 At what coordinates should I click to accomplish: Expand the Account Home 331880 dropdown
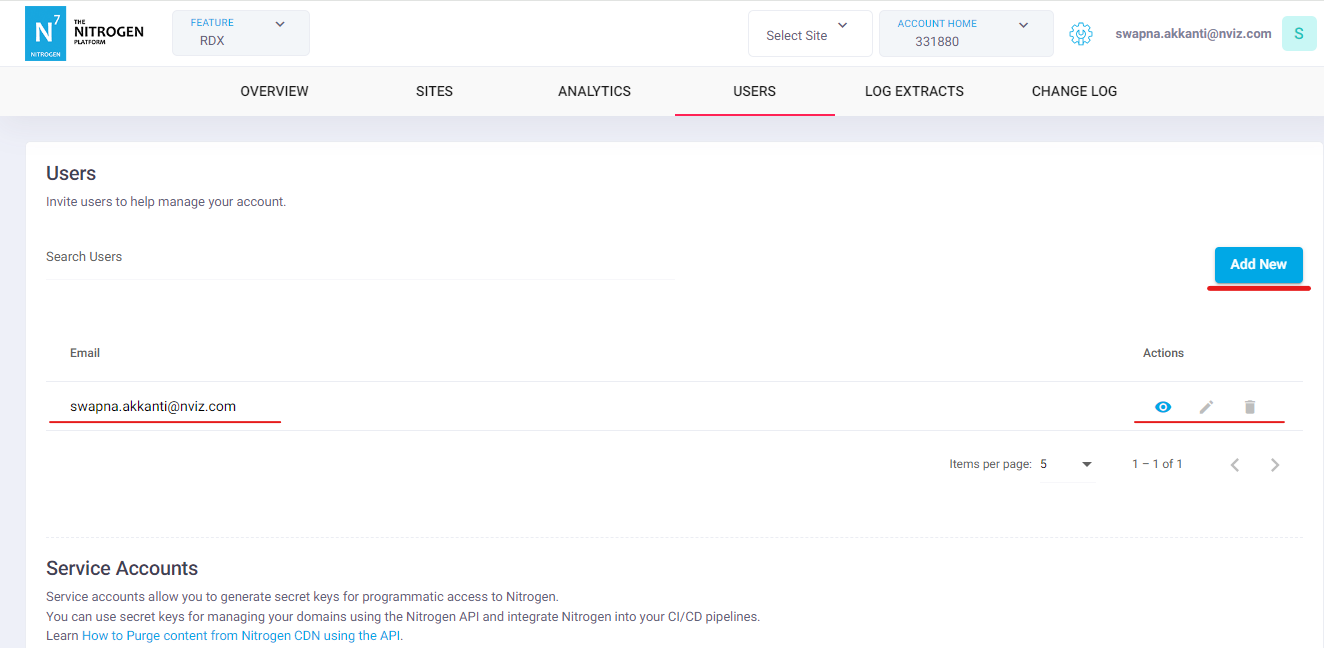(x=965, y=33)
